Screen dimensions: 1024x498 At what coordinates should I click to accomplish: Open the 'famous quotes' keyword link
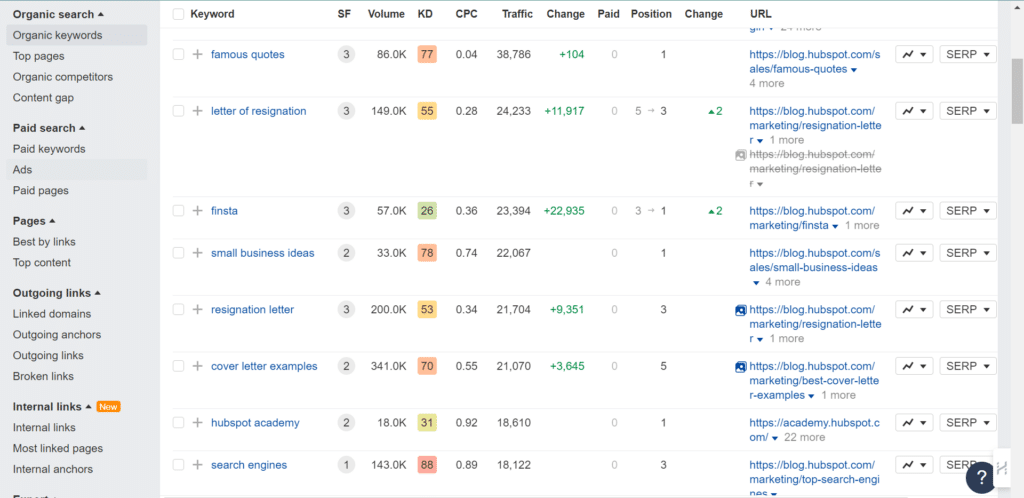(248, 55)
